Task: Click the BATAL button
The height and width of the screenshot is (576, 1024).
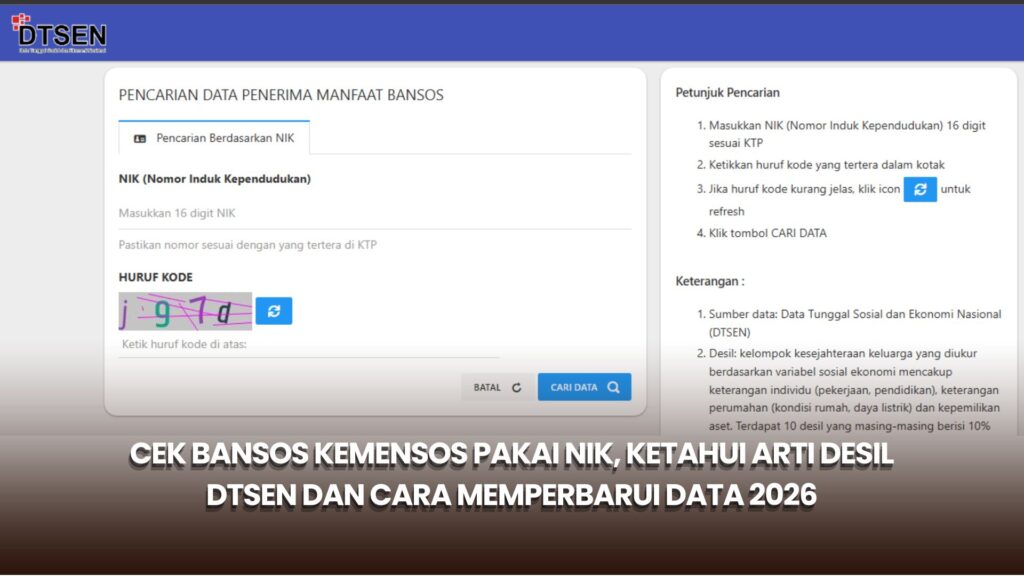Action: point(498,387)
